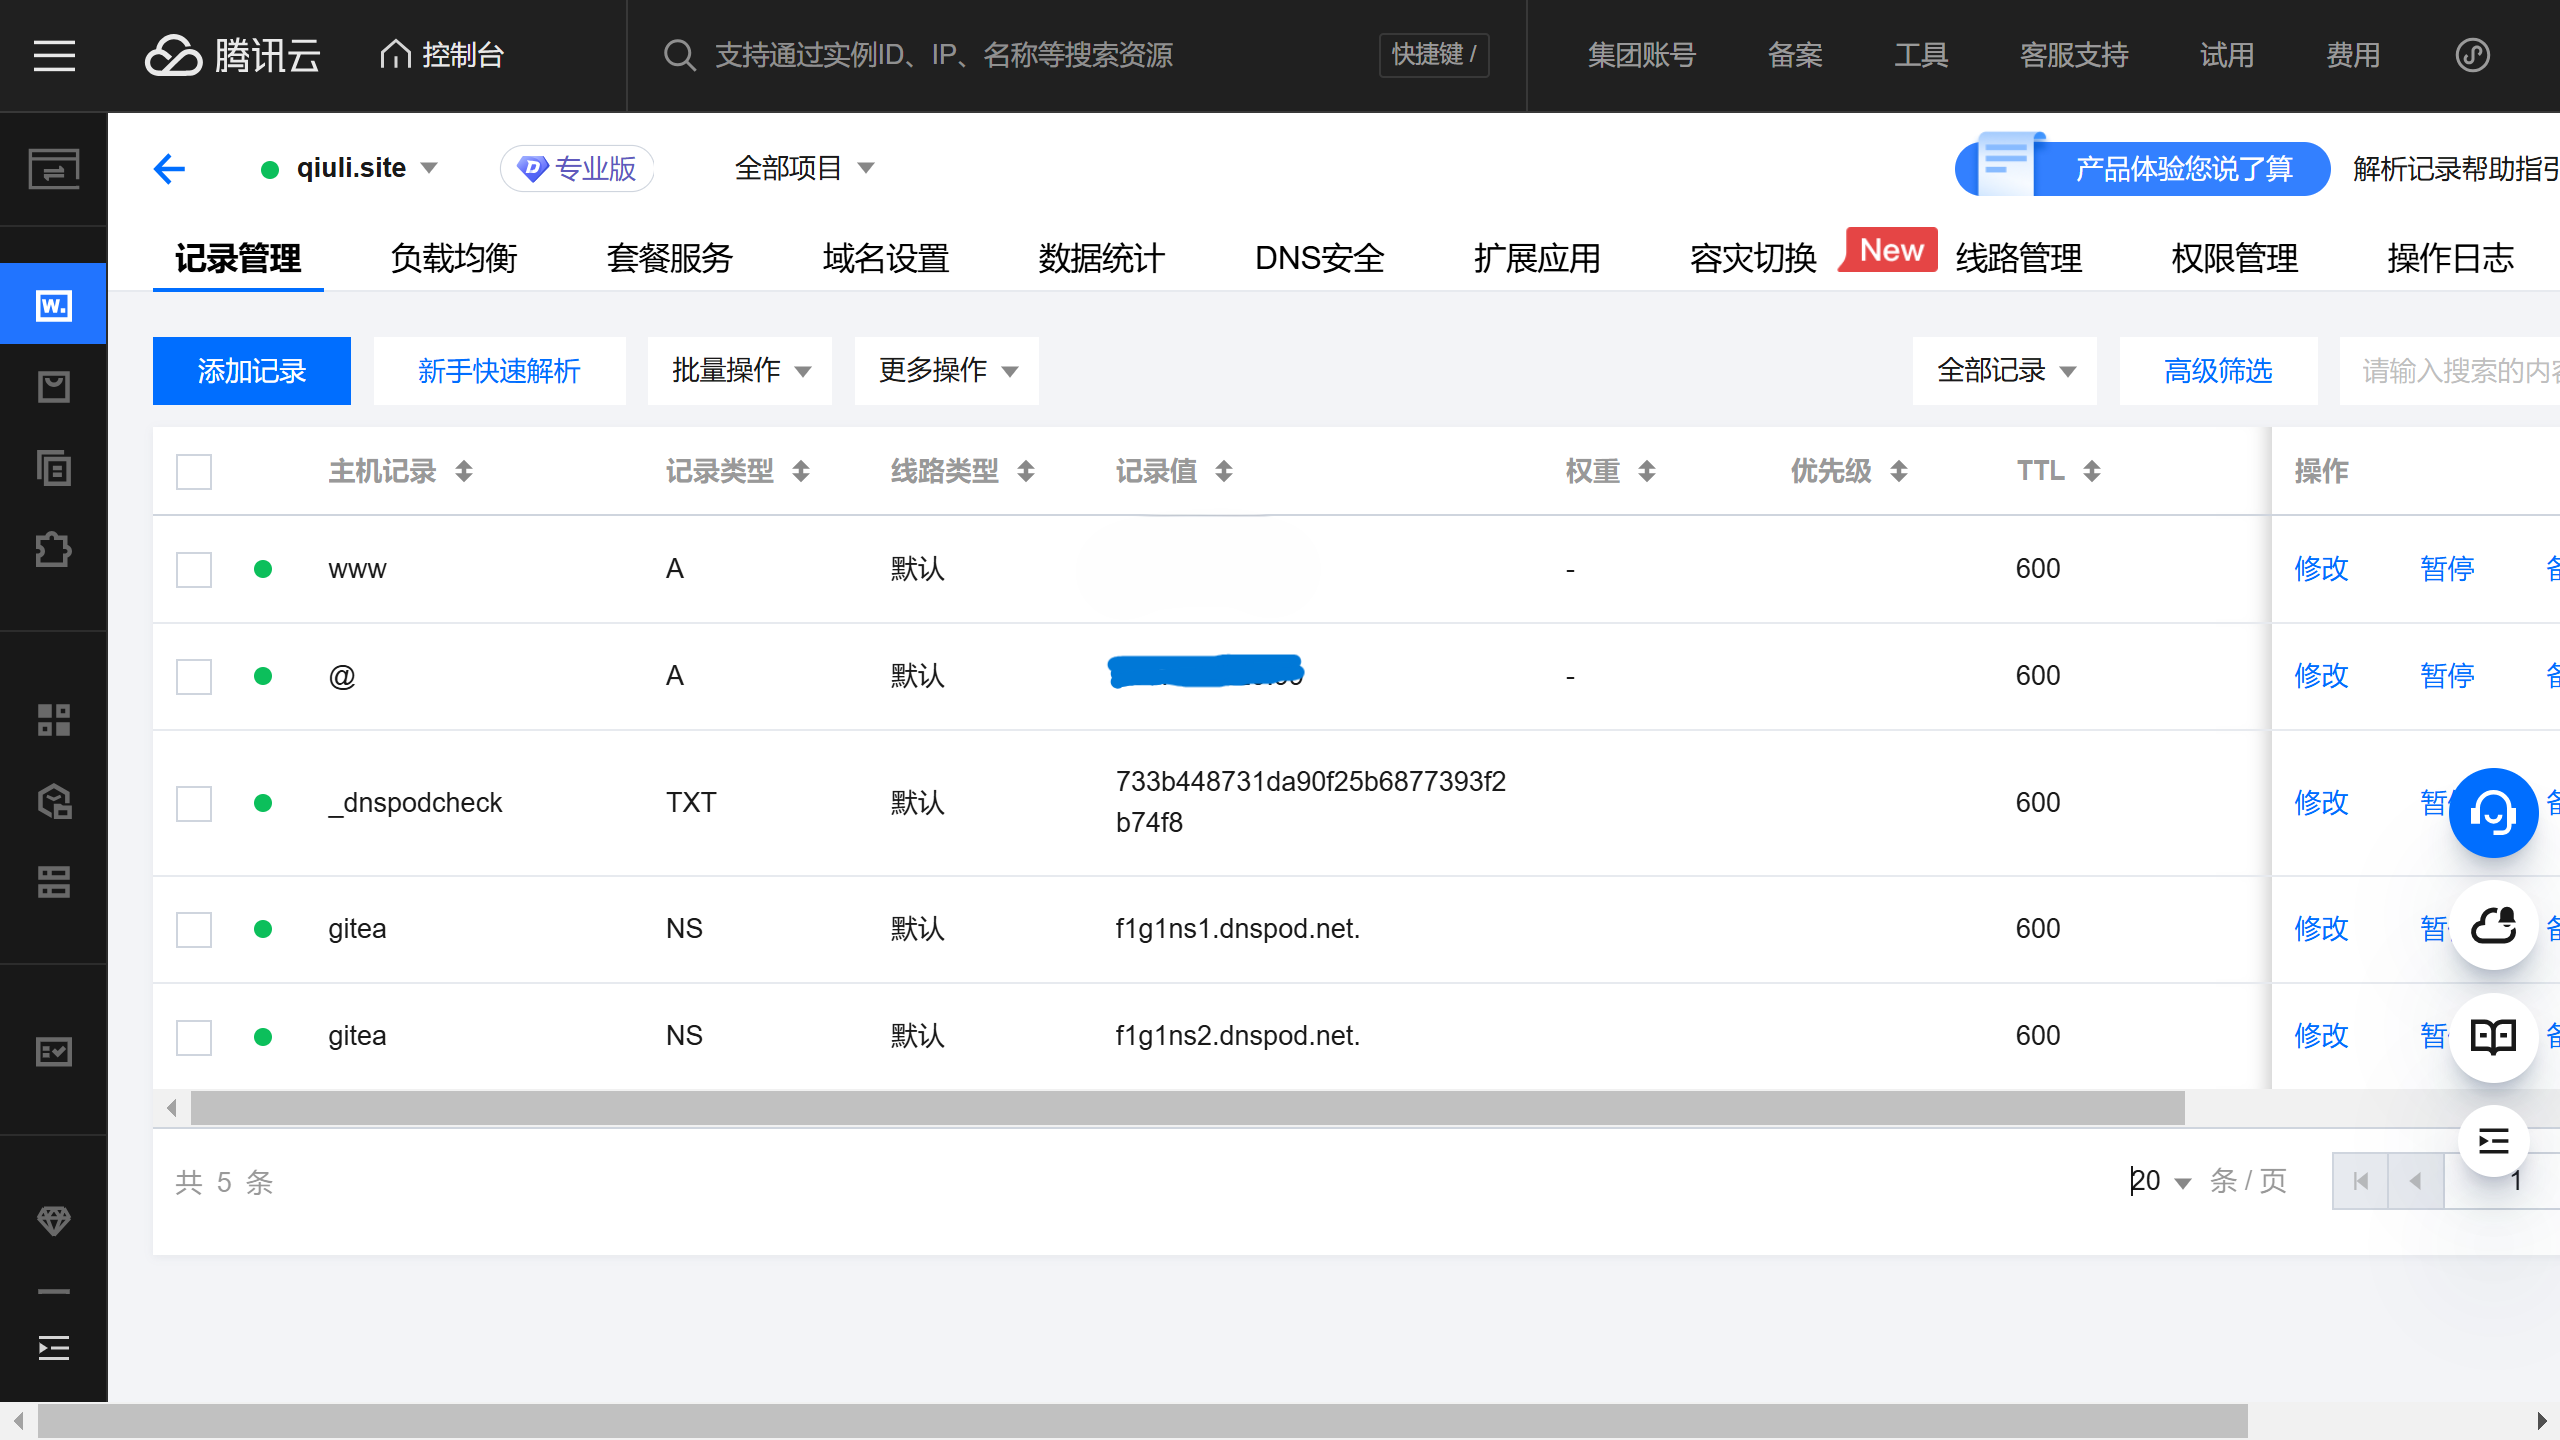This screenshot has height=1440, width=2560.
Task: Select the puzzle piece sidebar icon
Action: [53, 550]
